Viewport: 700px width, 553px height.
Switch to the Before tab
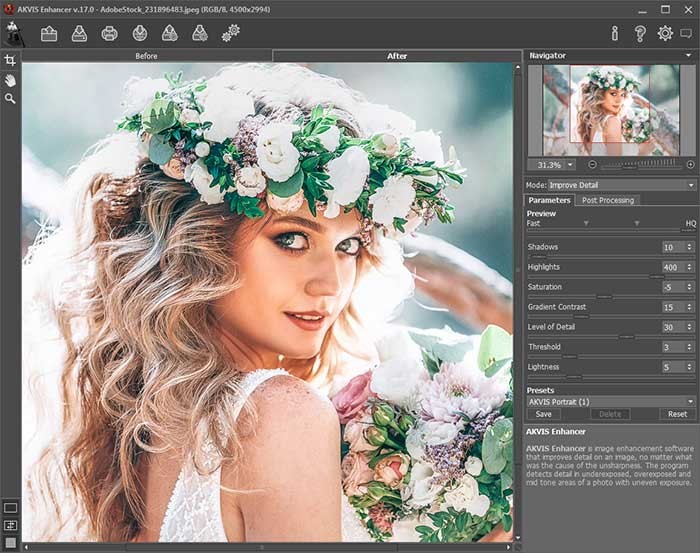pos(146,56)
